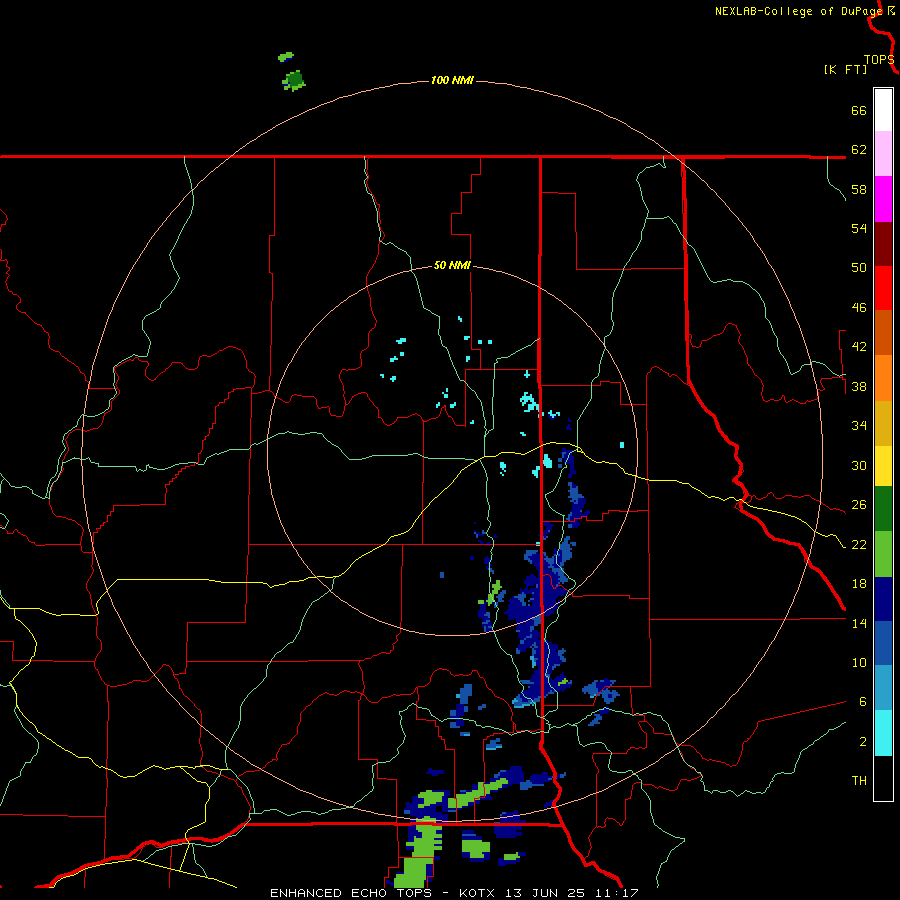900x900 pixels.
Task: Click the gold 34-38 kft legend swatch
Action: 883,423
